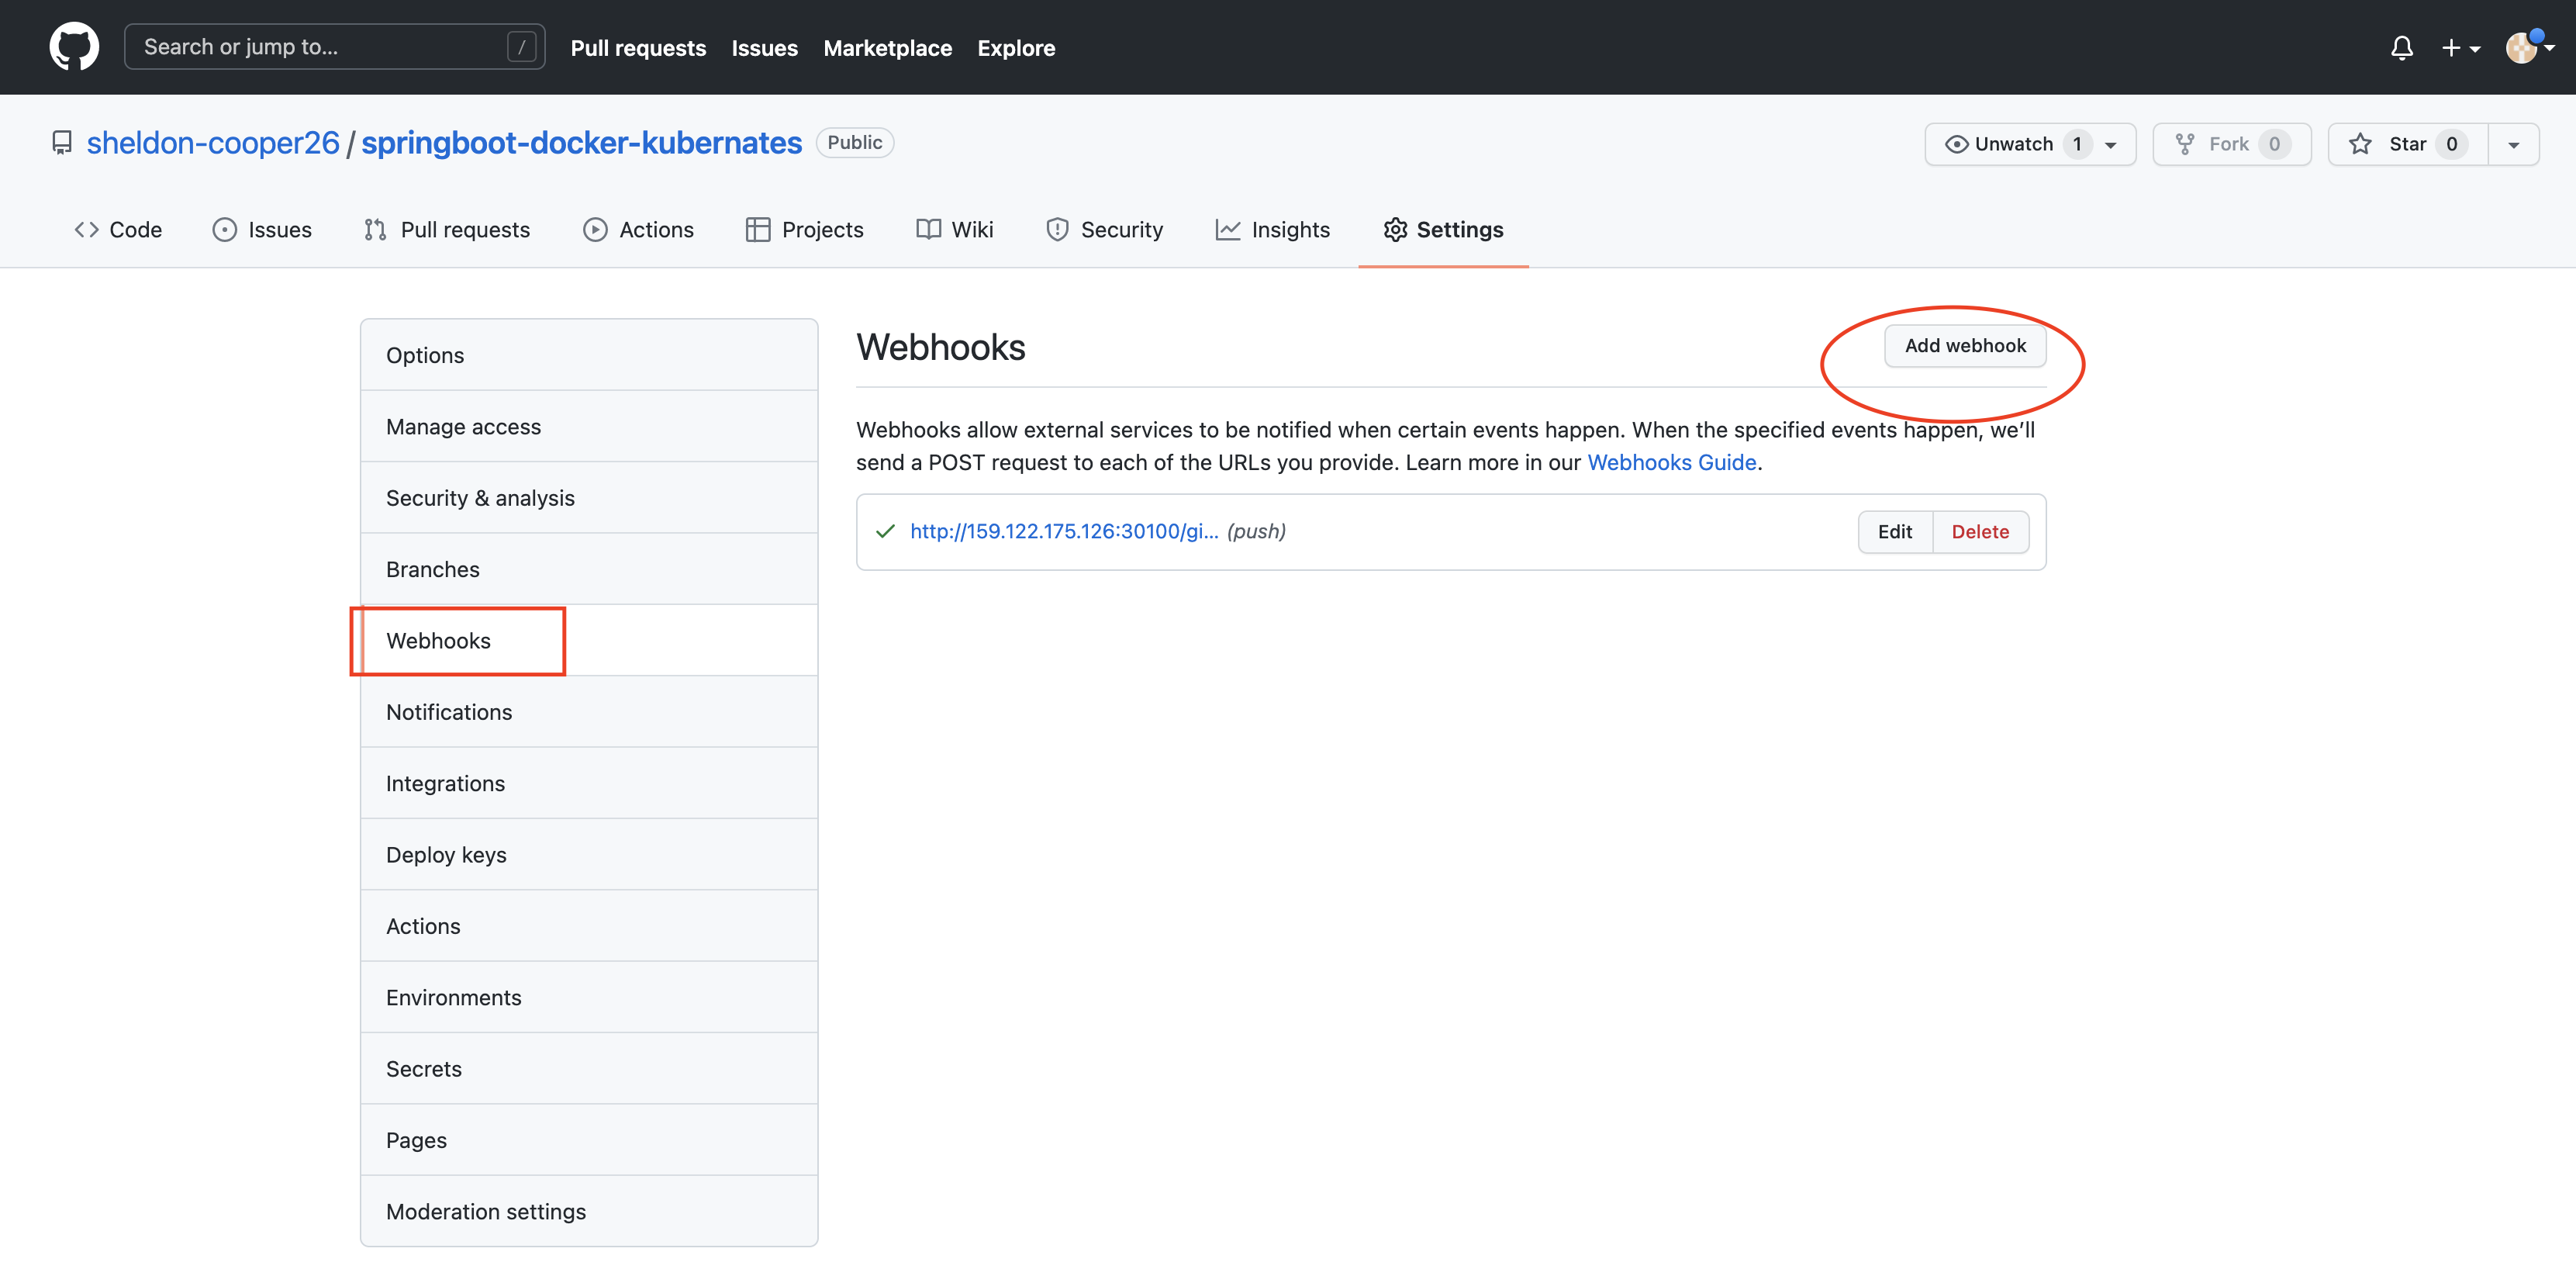Viewport: 2576px width, 1283px height.
Task: Click the Security shield icon
Action: tap(1057, 229)
